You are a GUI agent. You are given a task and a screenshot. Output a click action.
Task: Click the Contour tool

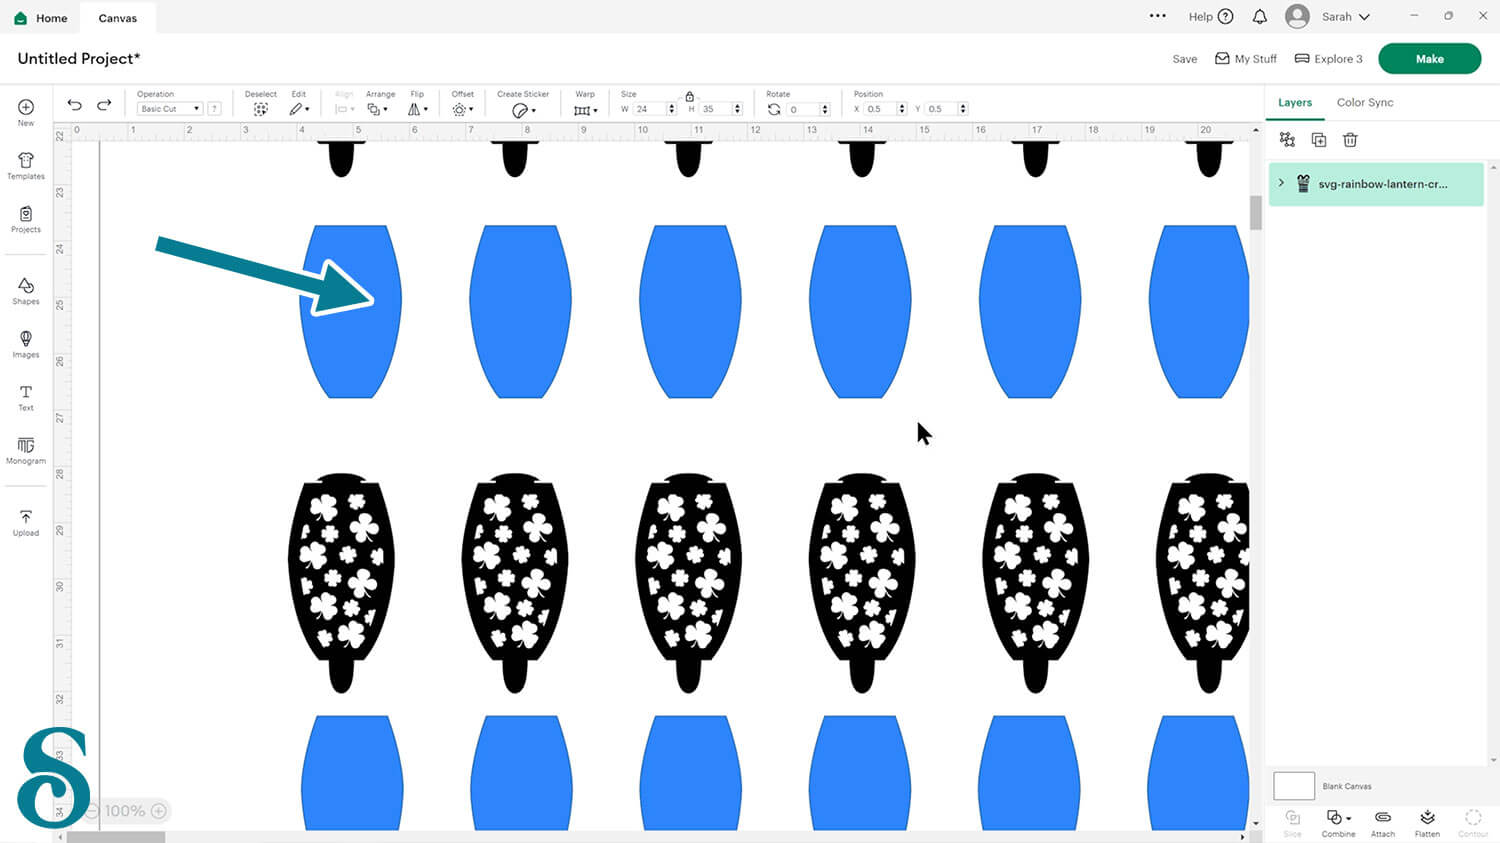click(x=1473, y=823)
